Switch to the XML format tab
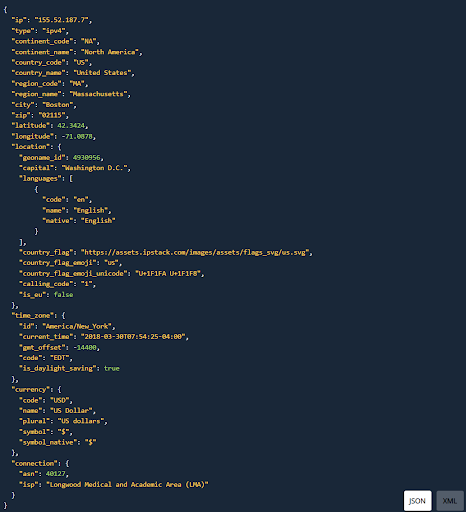Screen dimensions: 466x512 click(x=450, y=500)
